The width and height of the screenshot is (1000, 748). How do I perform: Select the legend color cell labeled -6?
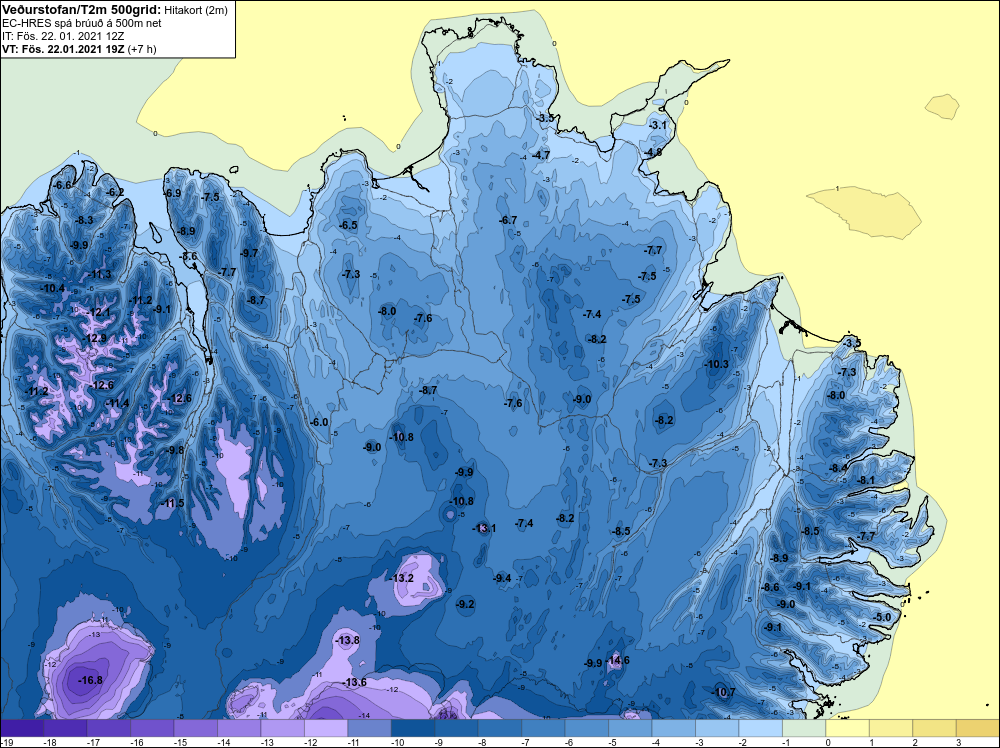tap(587, 728)
